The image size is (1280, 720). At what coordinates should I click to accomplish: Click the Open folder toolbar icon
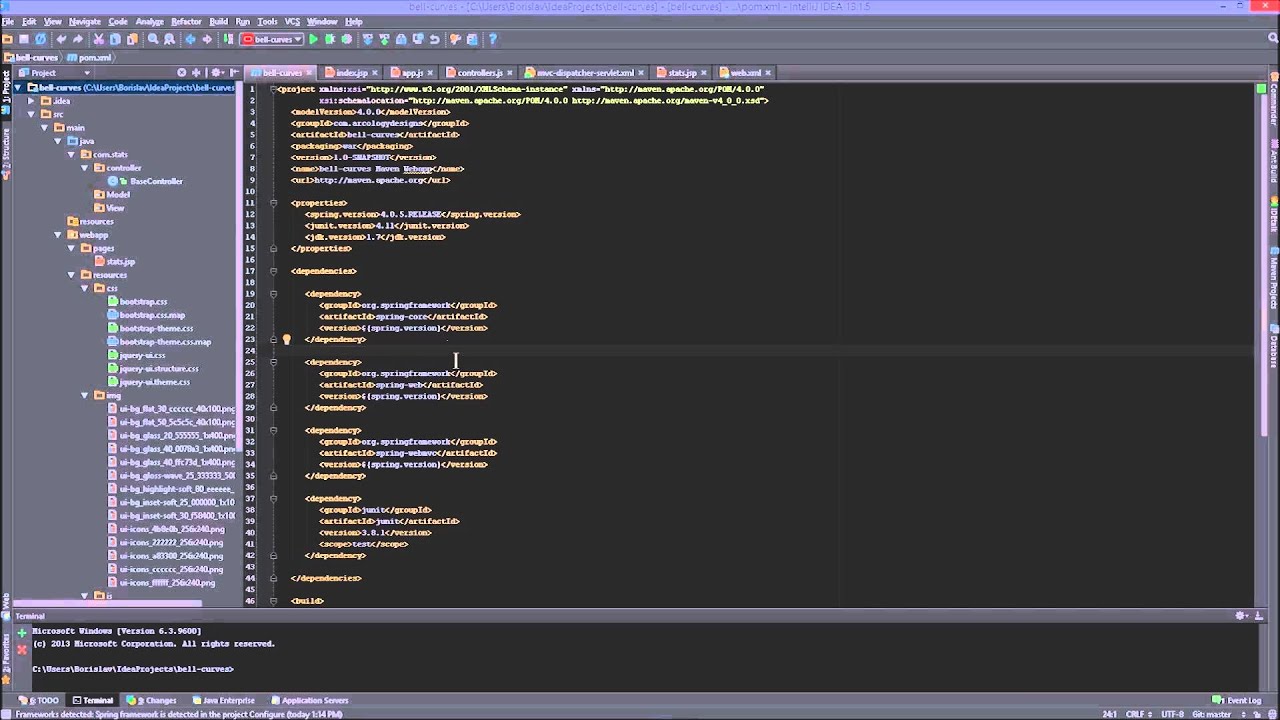pos(7,39)
